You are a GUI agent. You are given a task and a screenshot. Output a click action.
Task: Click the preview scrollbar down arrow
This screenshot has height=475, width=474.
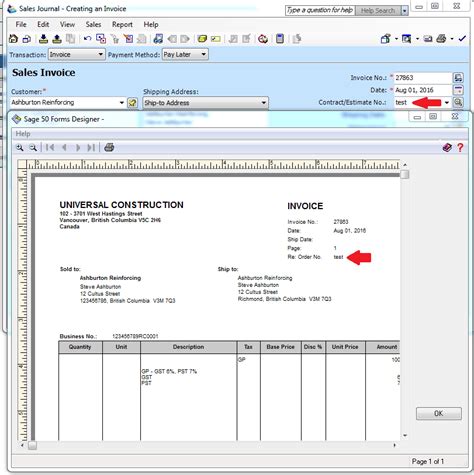(405, 435)
